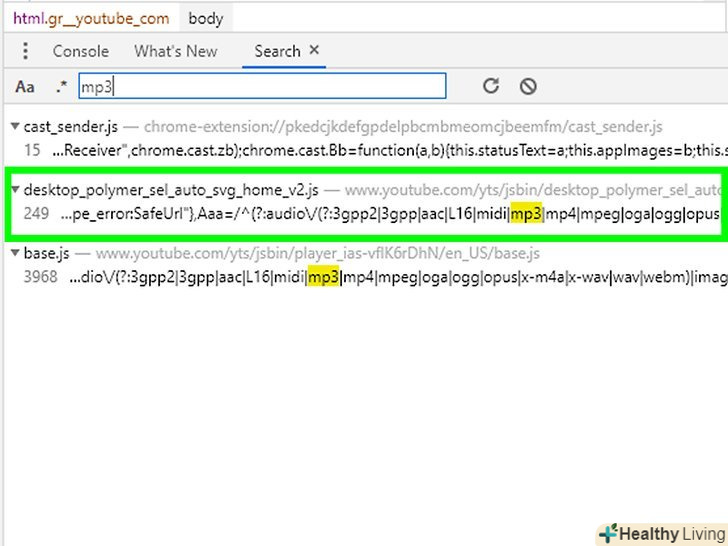Switch to the Console tab
Viewport: 728px width, 546px height.
pyautogui.click(x=81, y=51)
